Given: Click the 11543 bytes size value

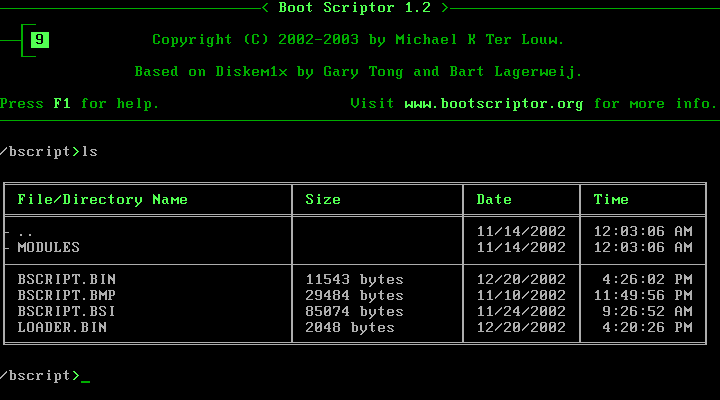Looking at the screenshot, I should point(354,280).
